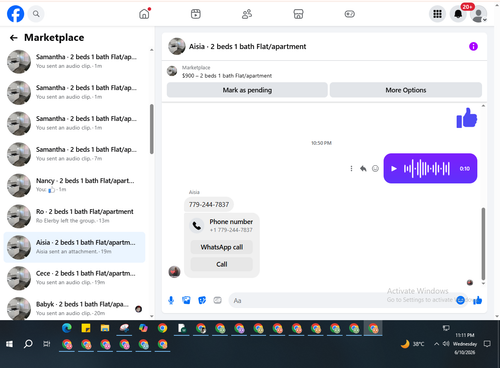Click conversation list scrollbar
500x368 pixels.
pos(152,129)
